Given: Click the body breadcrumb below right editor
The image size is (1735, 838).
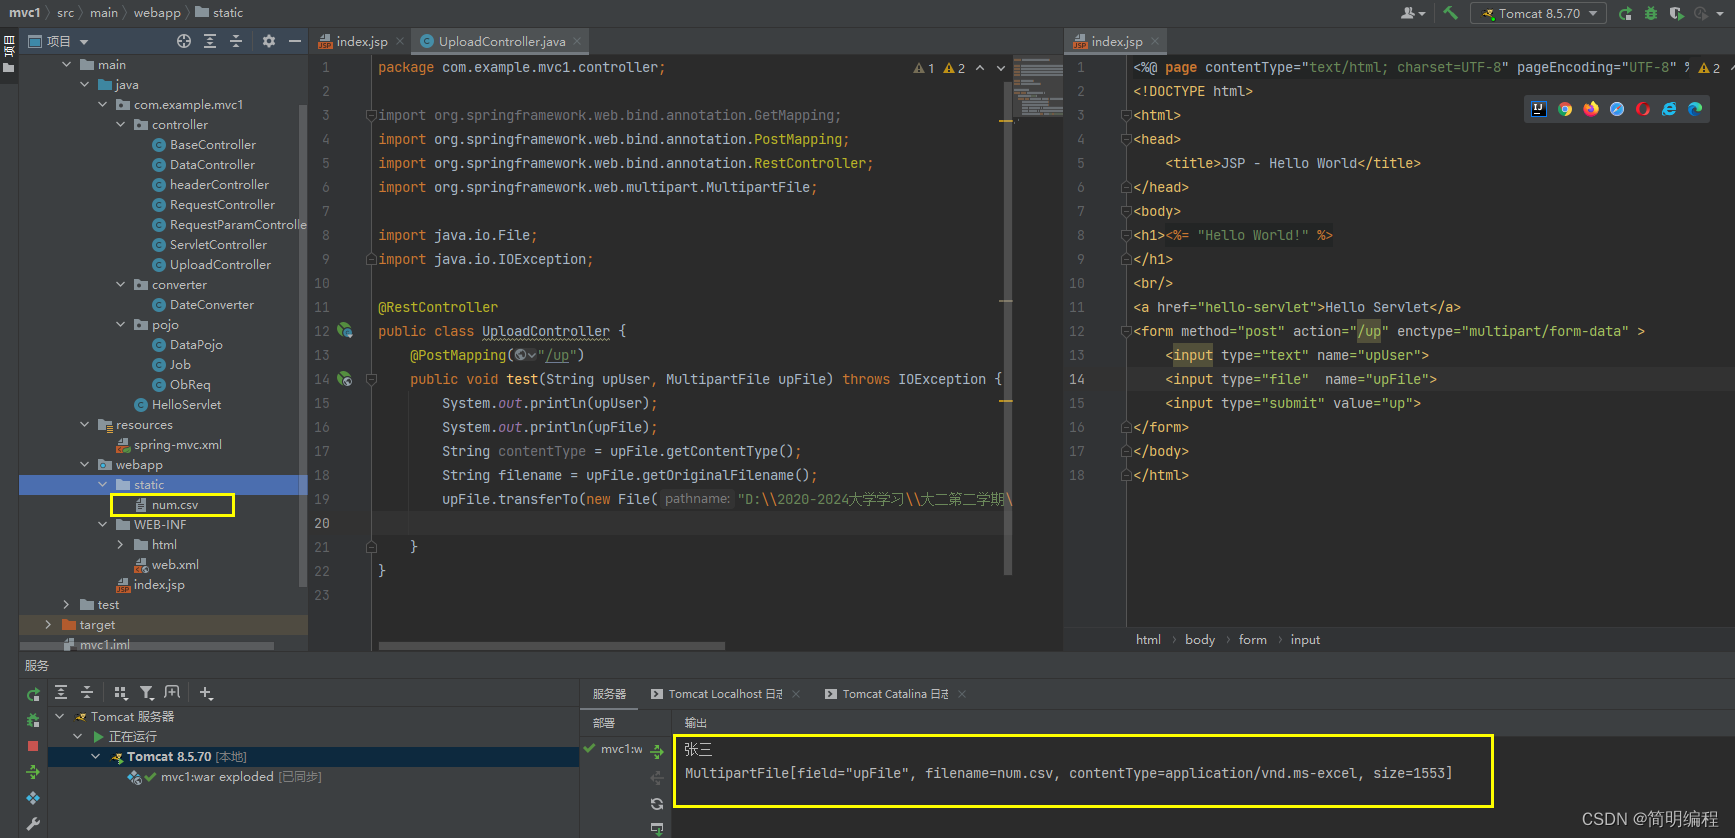Looking at the screenshot, I should (x=1200, y=640).
